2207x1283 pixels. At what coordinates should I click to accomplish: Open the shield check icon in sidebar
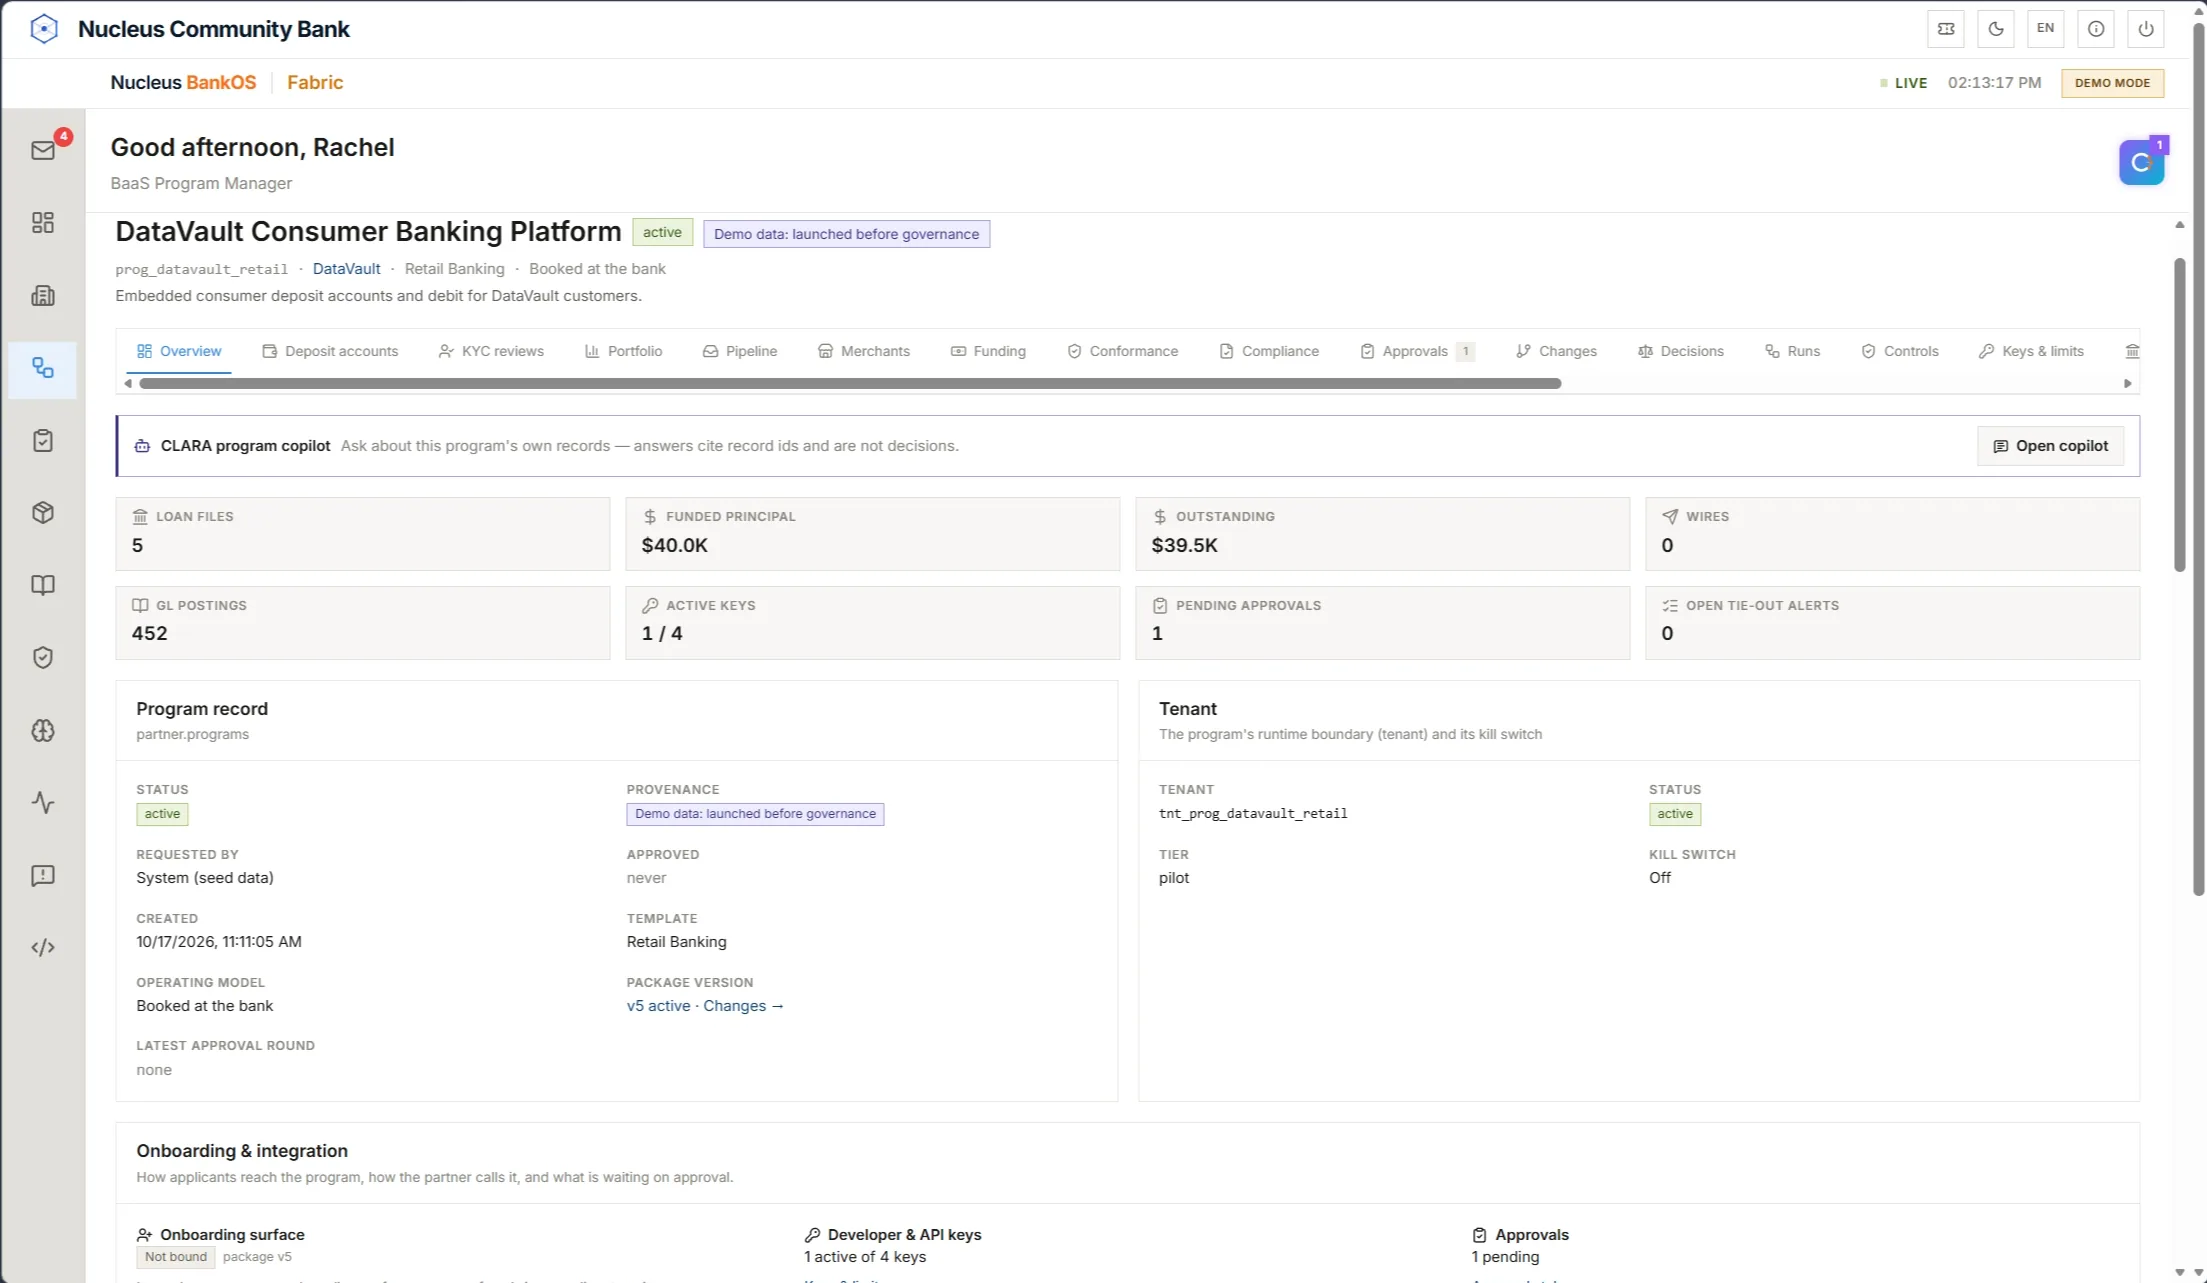(43, 658)
